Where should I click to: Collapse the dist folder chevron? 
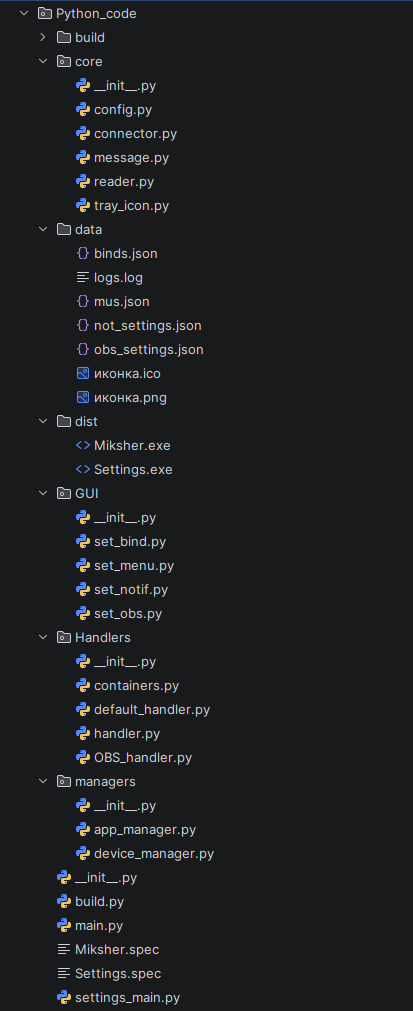point(43,422)
